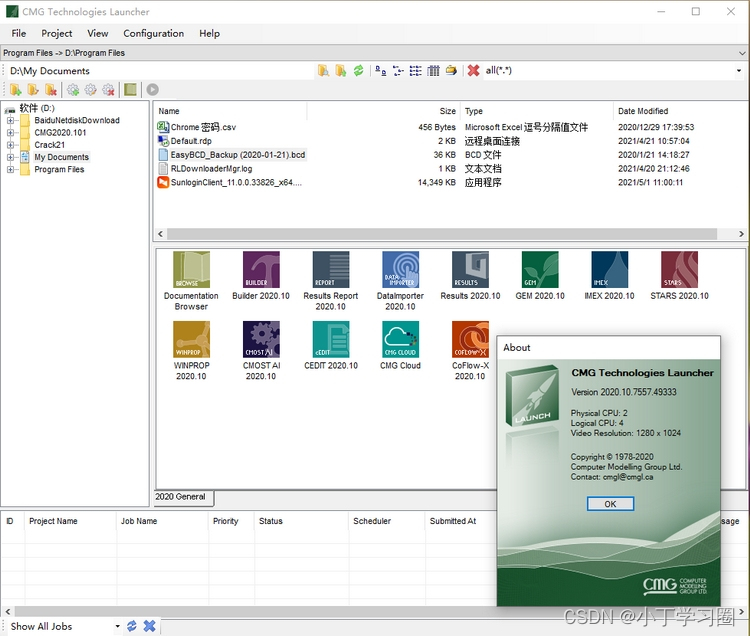The image size is (750, 636).
Task: Open the Project menu
Action: pyautogui.click(x=56, y=33)
